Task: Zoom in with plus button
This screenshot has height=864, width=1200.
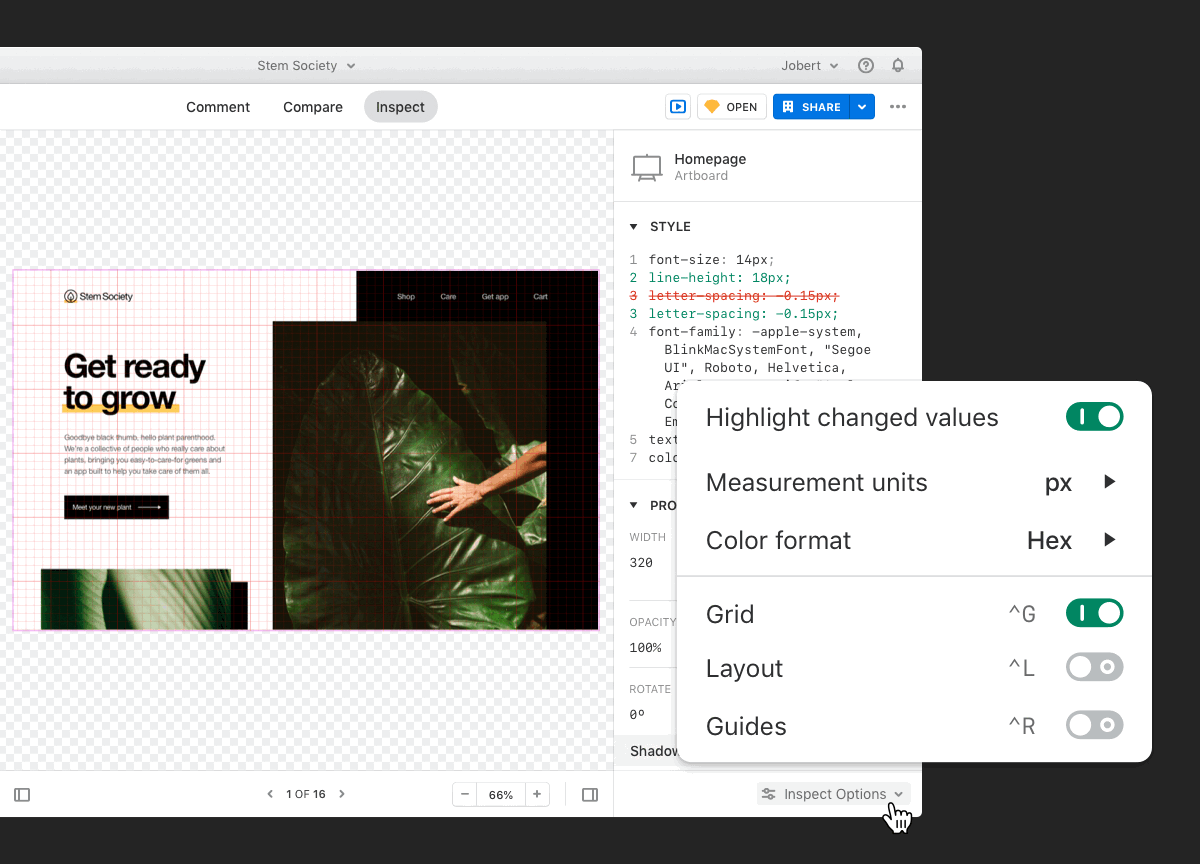Action: pos(537,795)
